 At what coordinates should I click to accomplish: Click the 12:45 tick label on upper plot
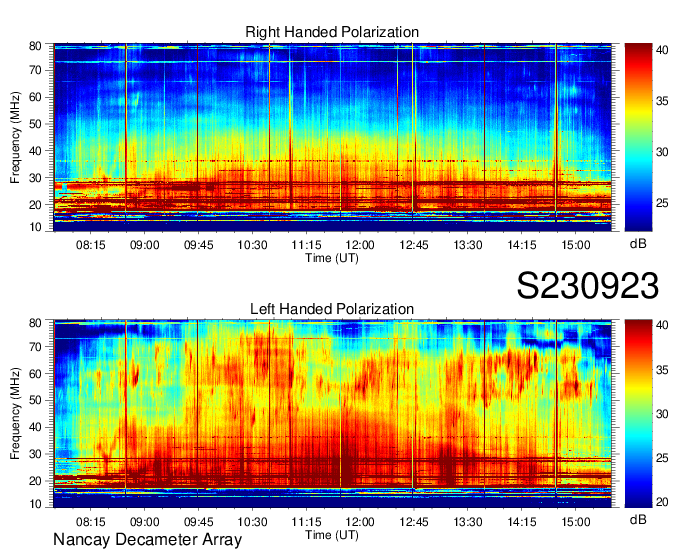pos(414,245)
